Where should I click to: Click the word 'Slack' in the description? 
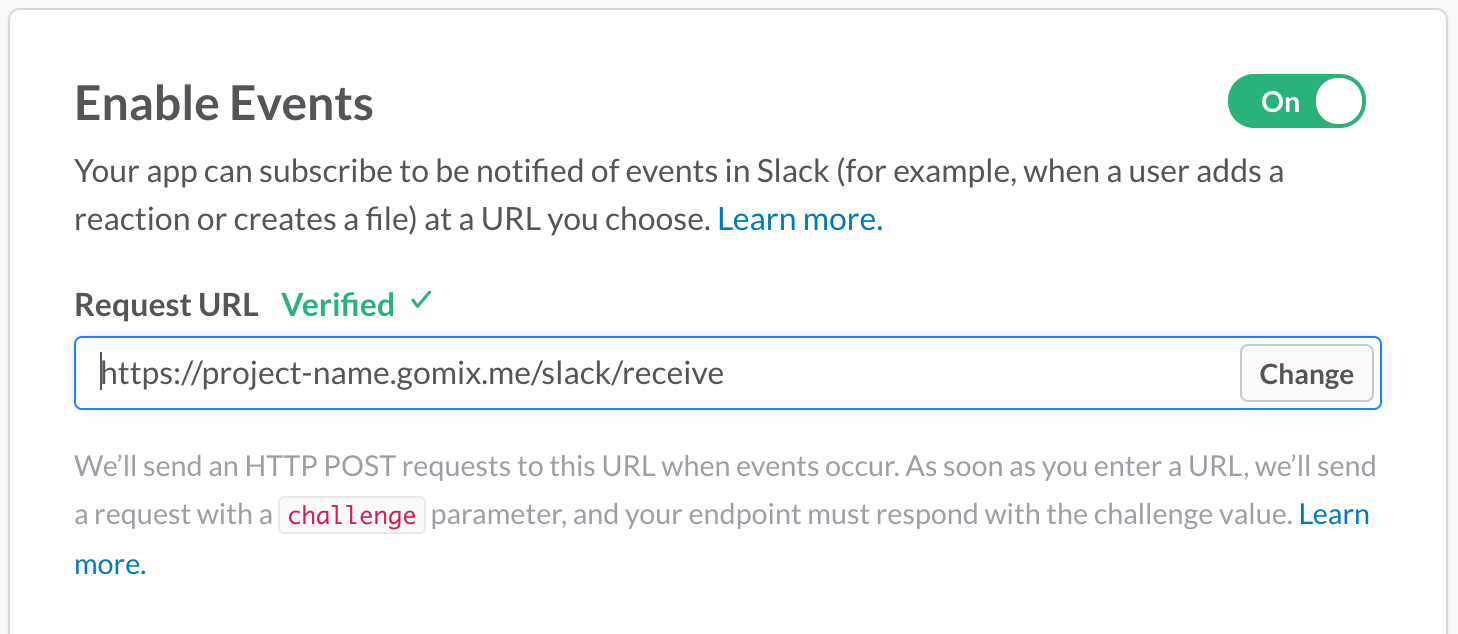click(x=793, y=172)
